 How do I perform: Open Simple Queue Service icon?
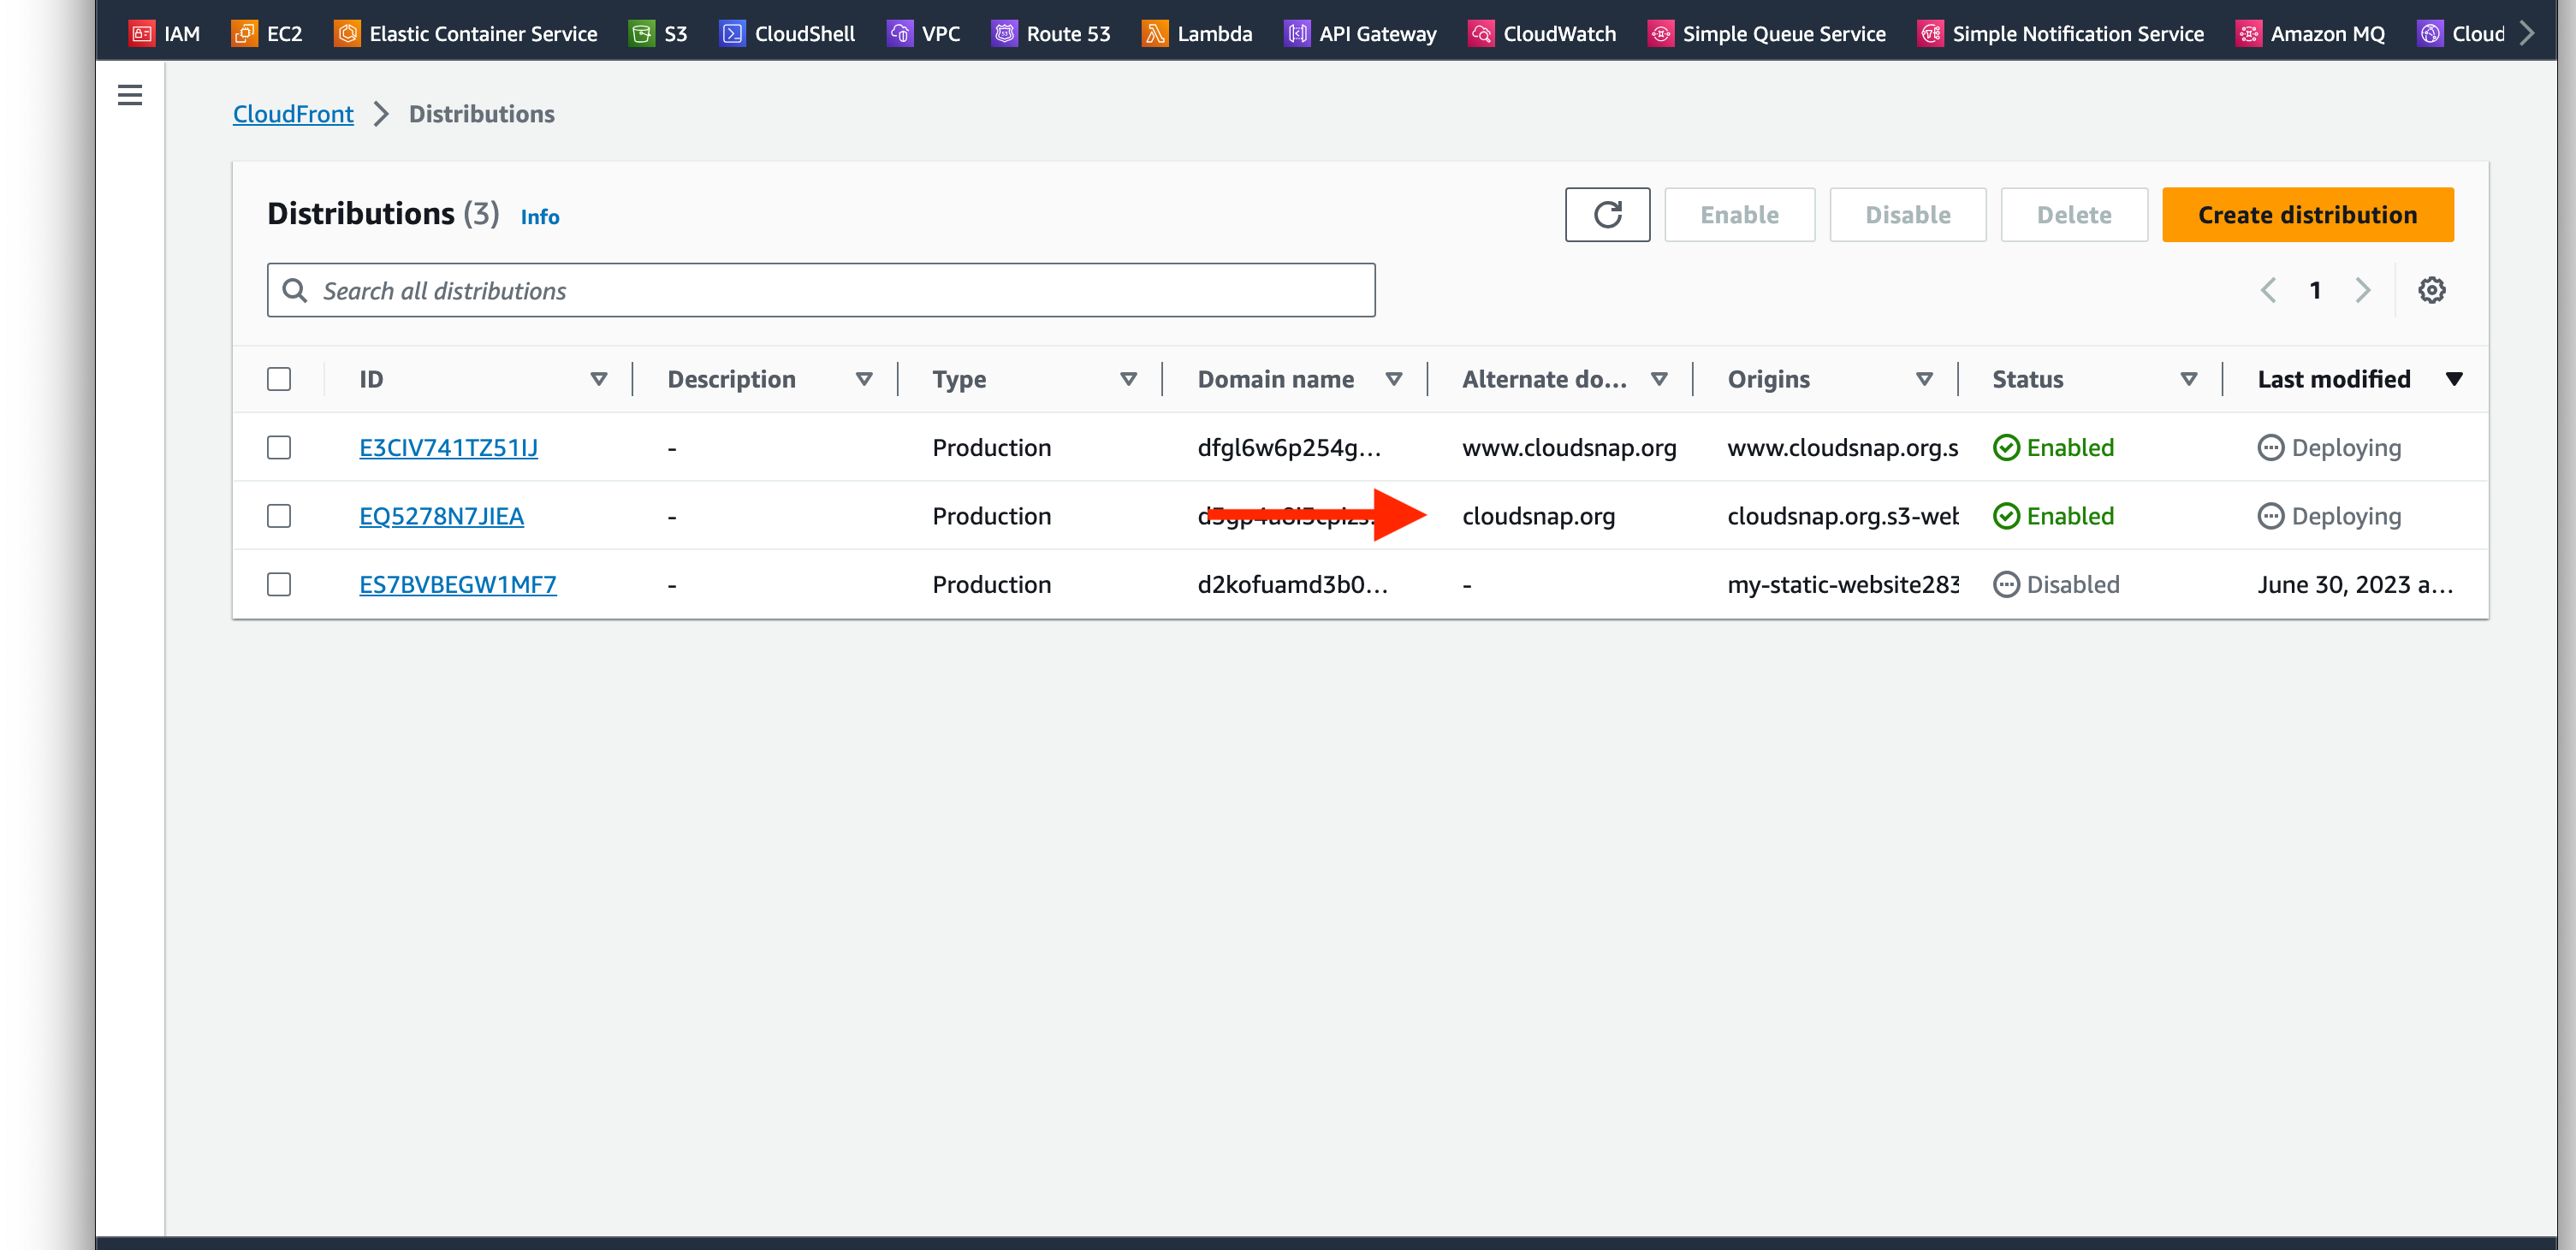coord(1660,34)
